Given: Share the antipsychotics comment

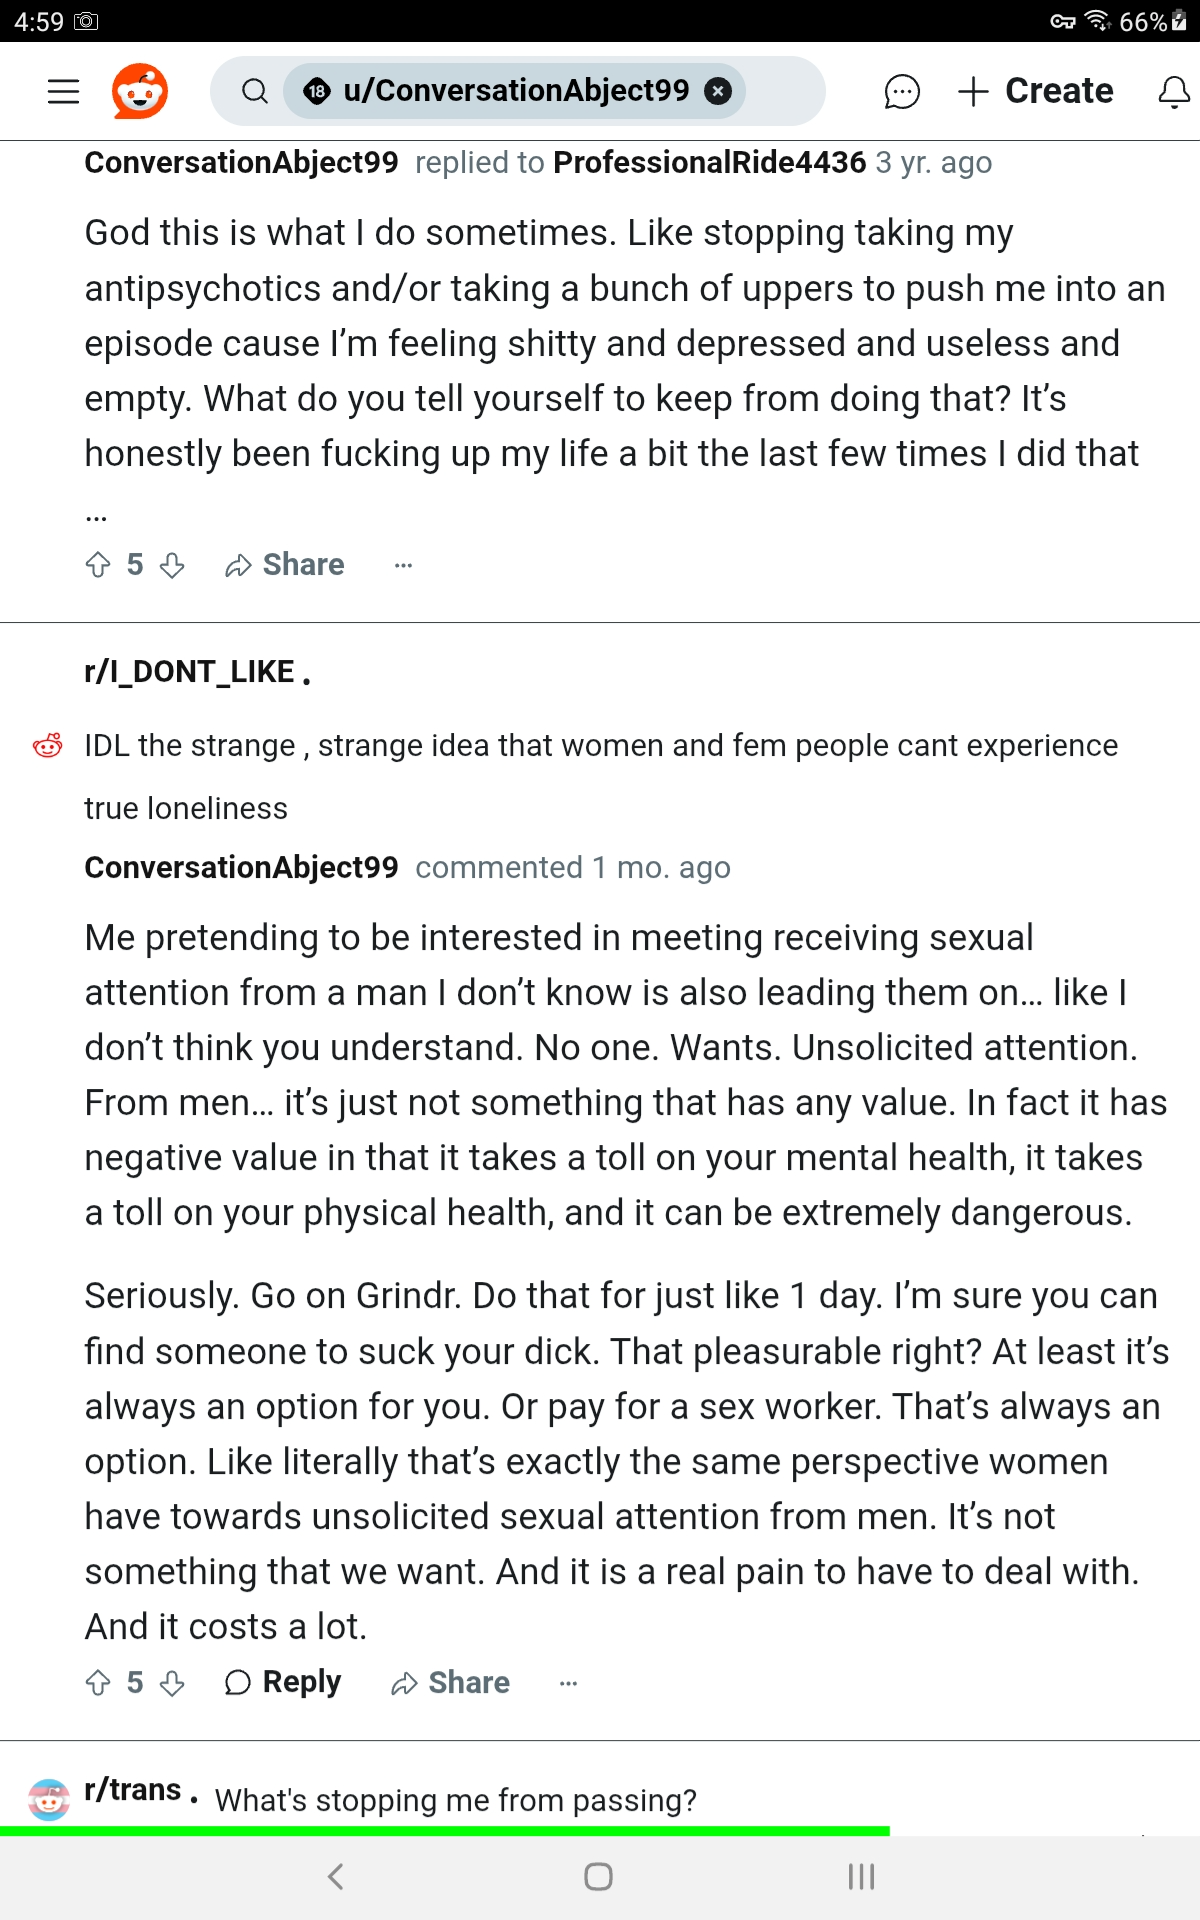Looking at the screenshot, I should 285,565.
